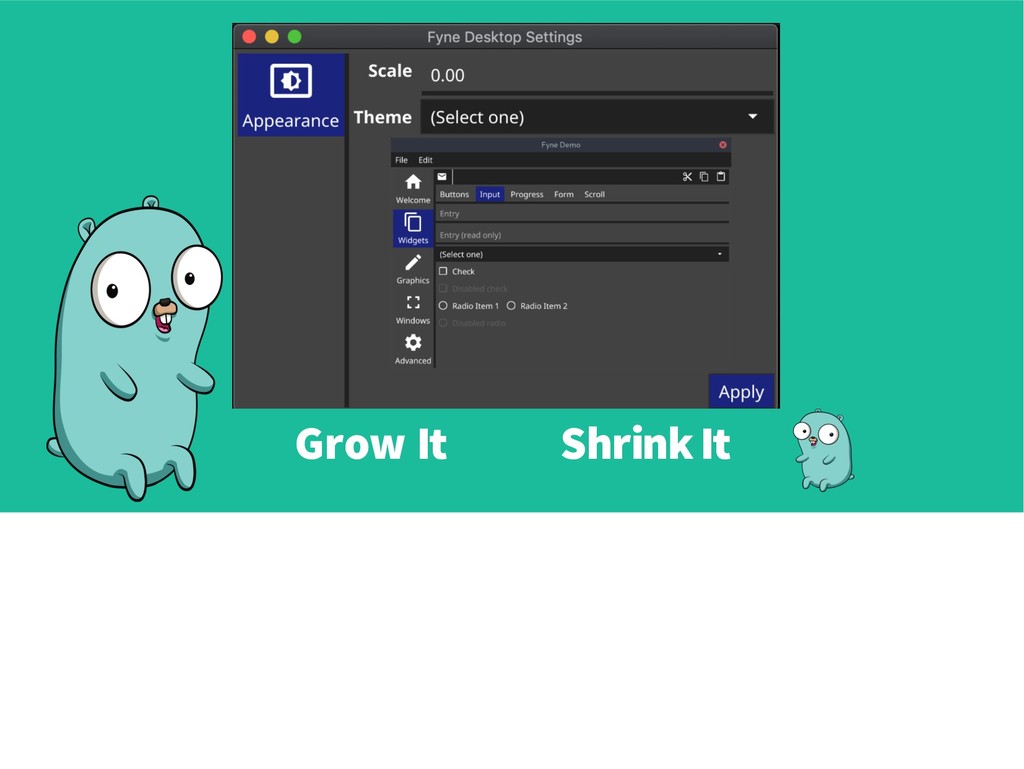Screen dimensions: 1024x769
Task: Switch to the Progress tab
Action: 527,195
